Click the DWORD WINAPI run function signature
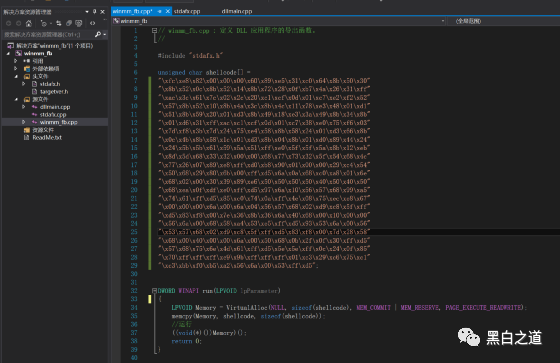This screenshot has width=560, height=363. tap(219, 291)
